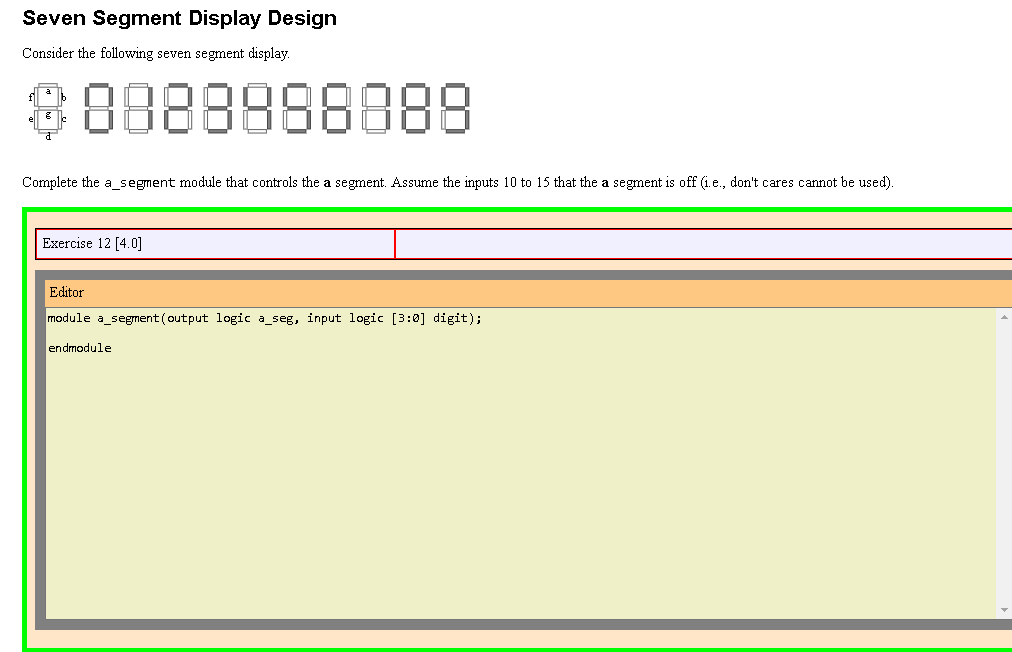Click the "e" lower-left segment label
The width and height of the screenshot is (1012, 652).
pos(31,120)
